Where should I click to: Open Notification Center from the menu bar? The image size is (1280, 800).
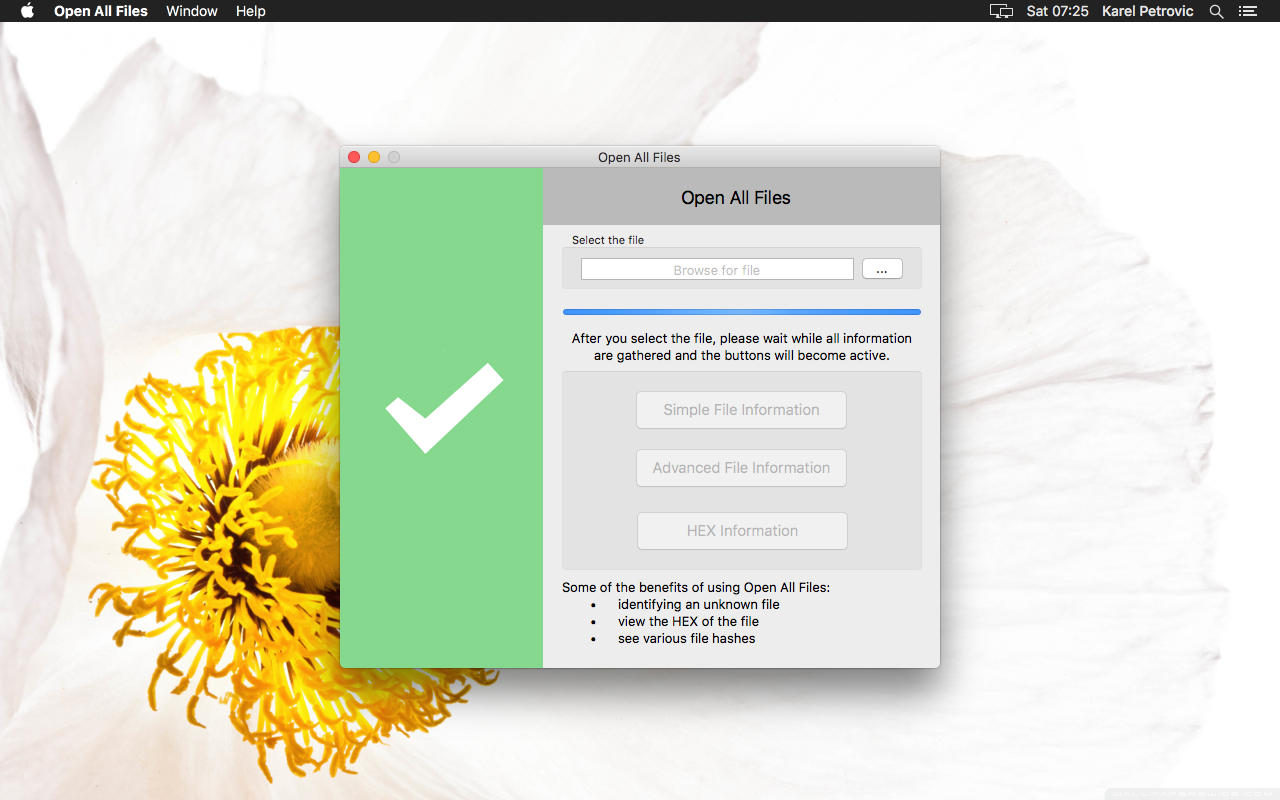(x=1248, y=11)
